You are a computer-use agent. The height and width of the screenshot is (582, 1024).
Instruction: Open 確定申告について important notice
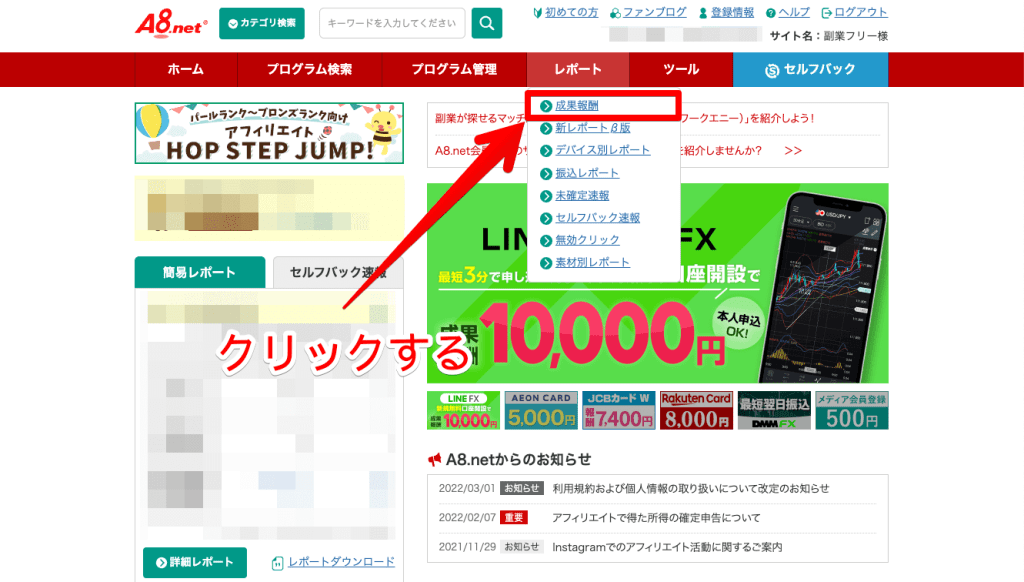[x=656, y=518]
